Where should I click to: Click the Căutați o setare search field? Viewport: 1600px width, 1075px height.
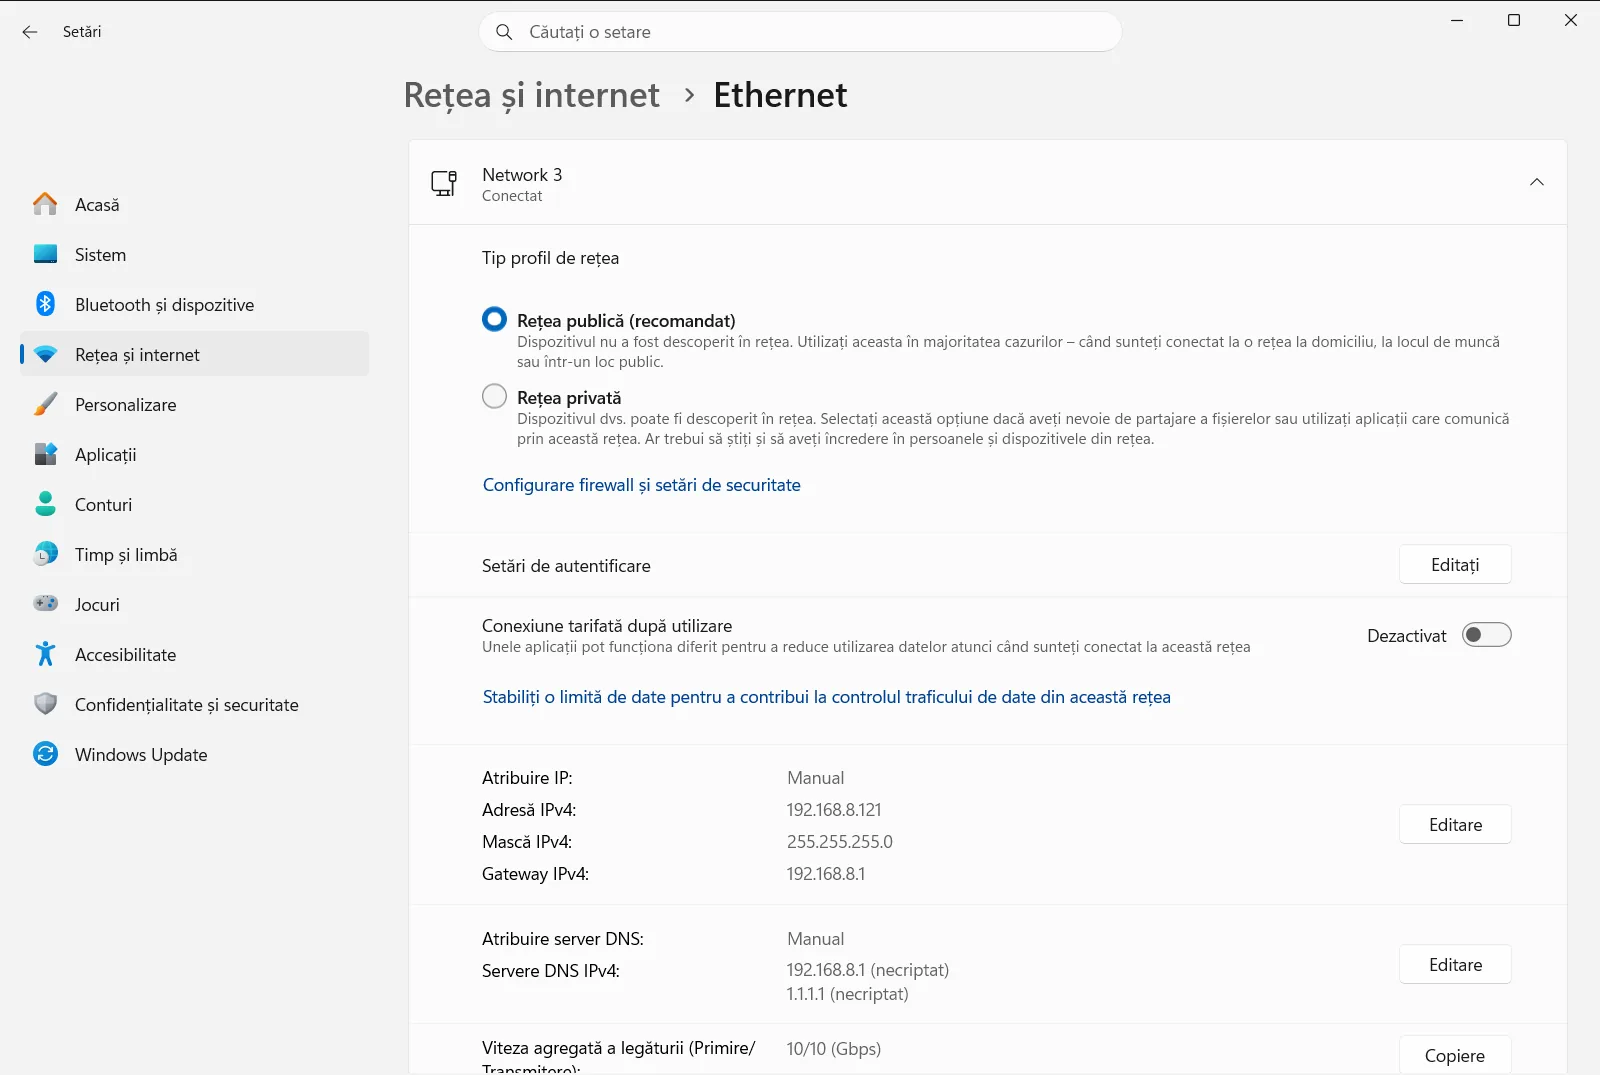click(x=800, y=32)
